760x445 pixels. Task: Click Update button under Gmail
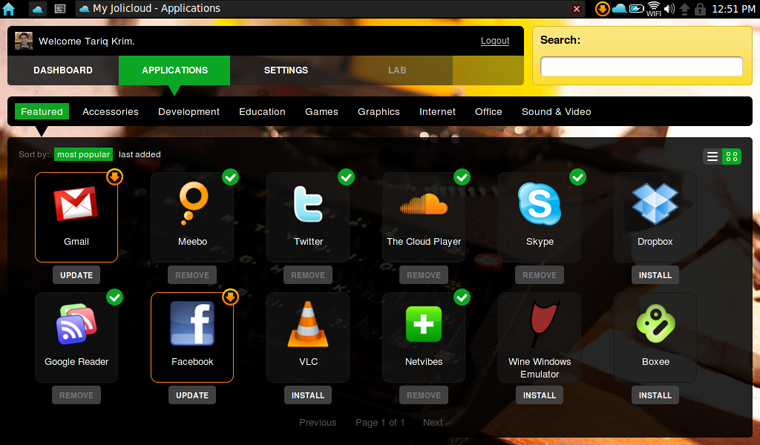coord(77,275)
